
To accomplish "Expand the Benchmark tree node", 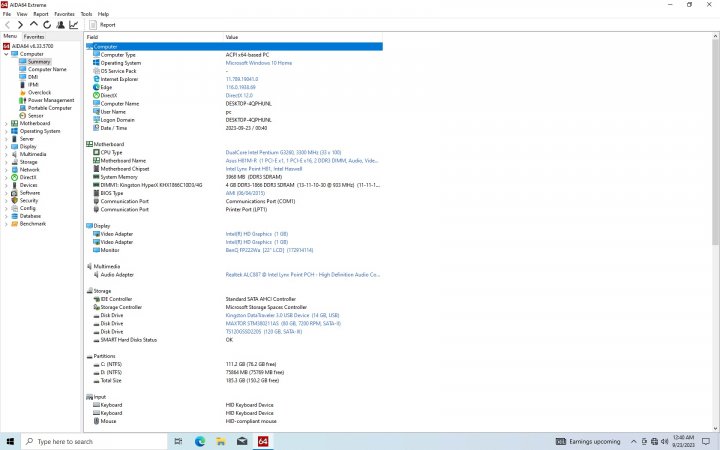I will 6,224.
